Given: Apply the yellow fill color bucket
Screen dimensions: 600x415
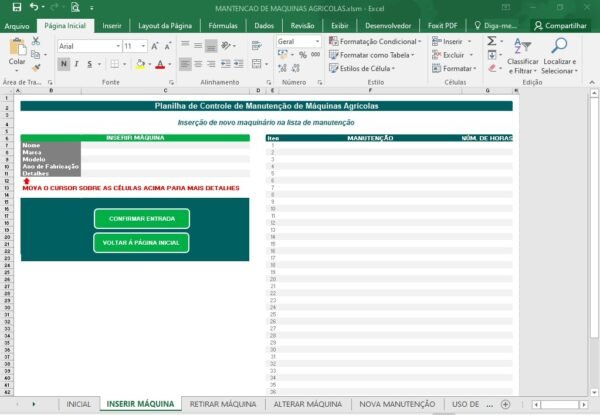Looking at the screenshot, I should pos(140,64).
